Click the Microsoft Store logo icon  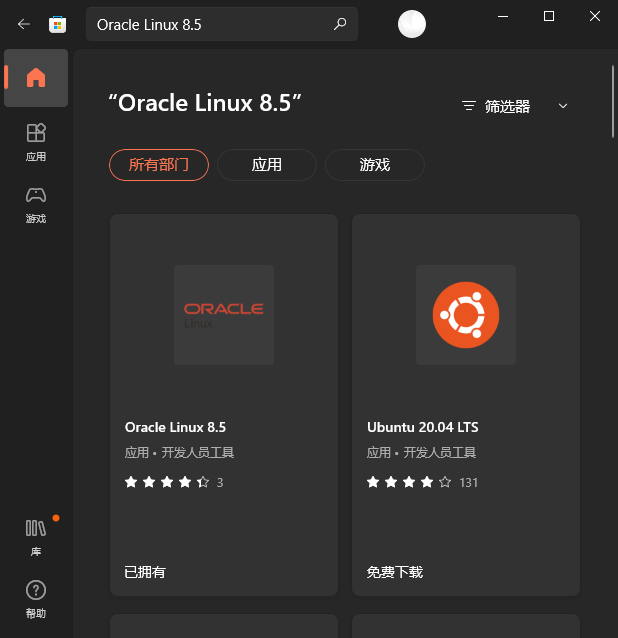click(57, 24)
